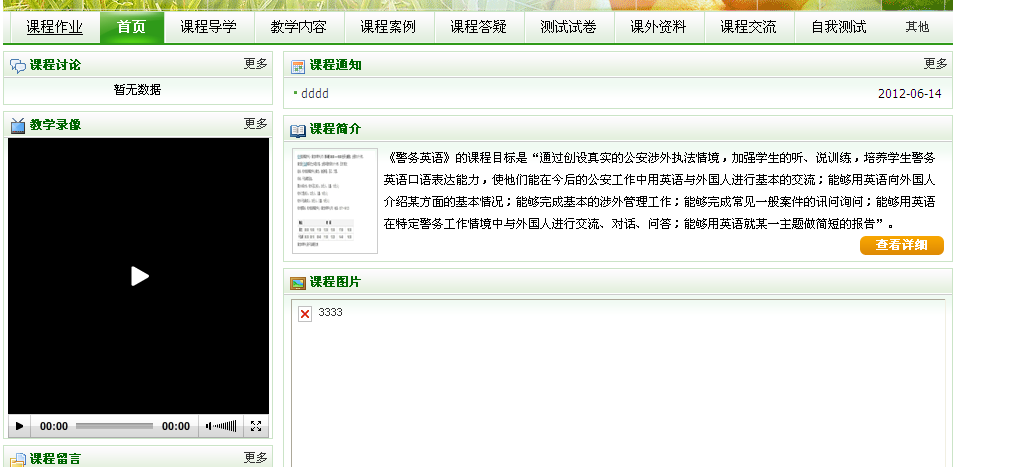Open the 自我测试 navigation tab
The height and width of the screenshot is (467, 1017).
pos(838,27)
